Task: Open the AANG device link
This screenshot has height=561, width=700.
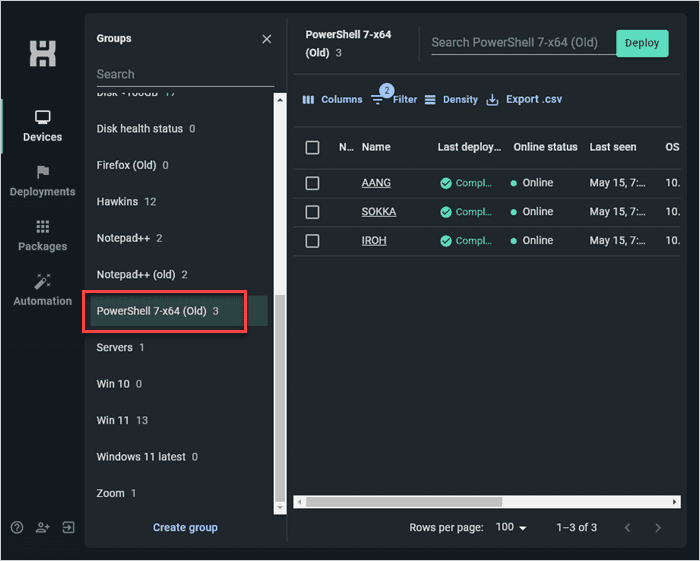Action: click(x=376, y=183)
